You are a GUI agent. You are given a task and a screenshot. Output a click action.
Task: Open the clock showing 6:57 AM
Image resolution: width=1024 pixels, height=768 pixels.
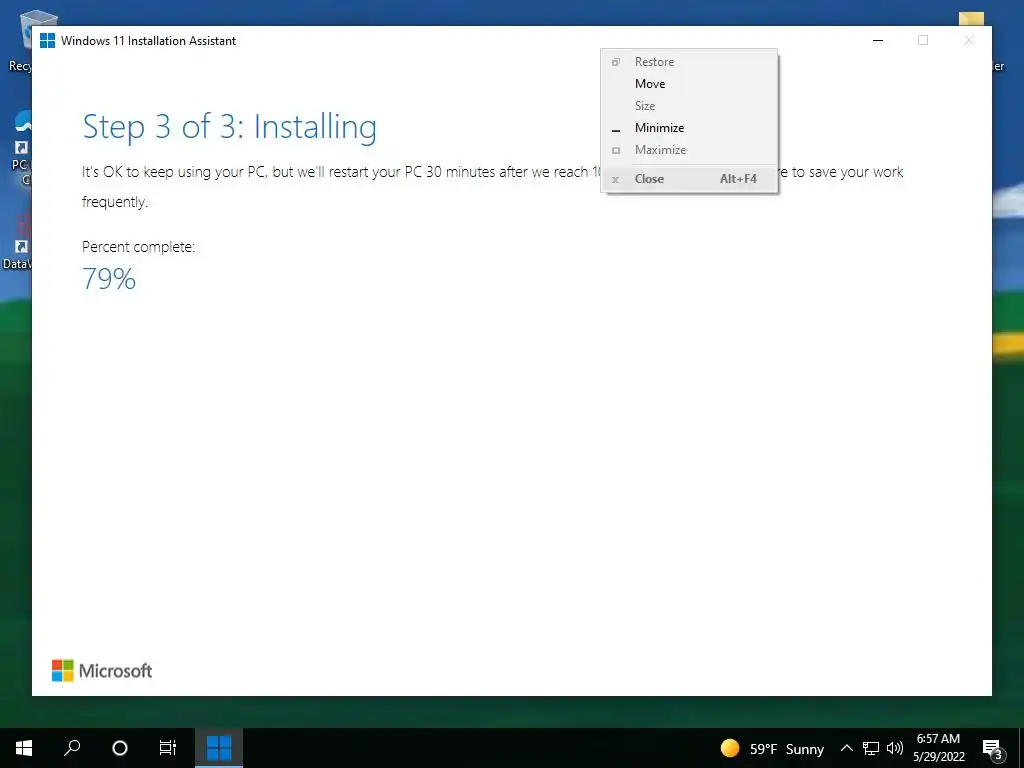point(938,748)
